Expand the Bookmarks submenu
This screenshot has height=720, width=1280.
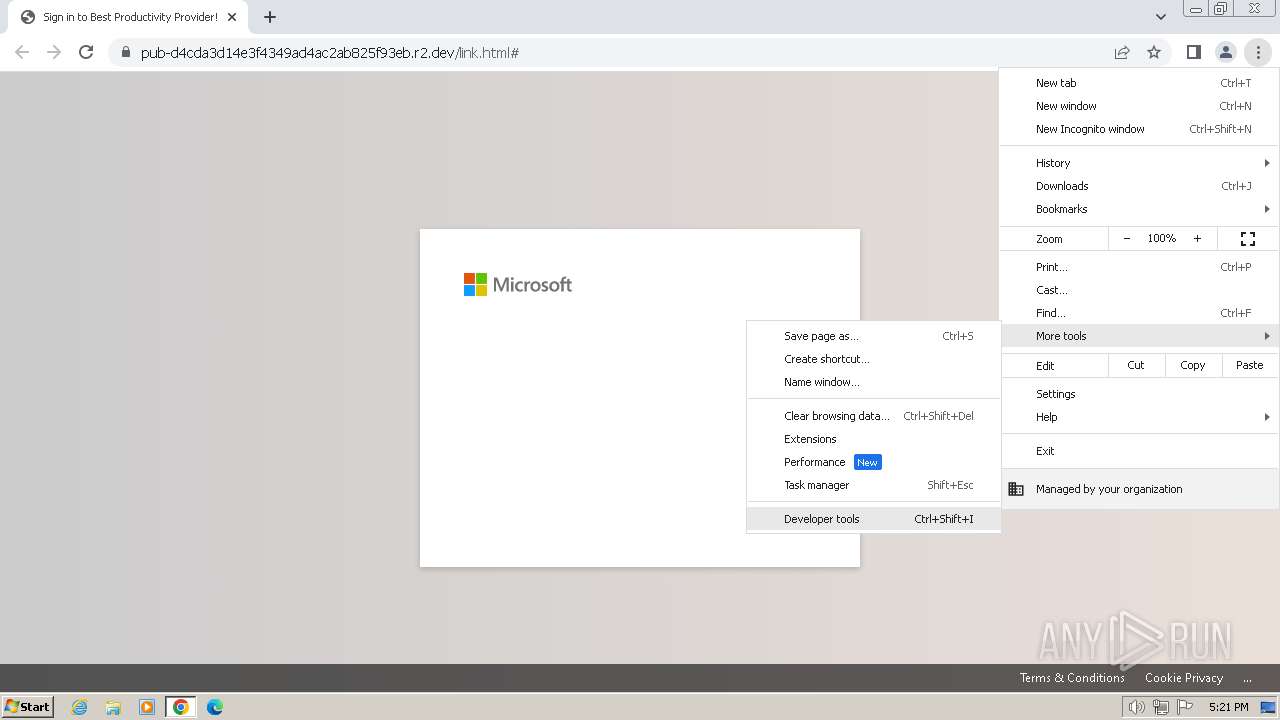1140,209
